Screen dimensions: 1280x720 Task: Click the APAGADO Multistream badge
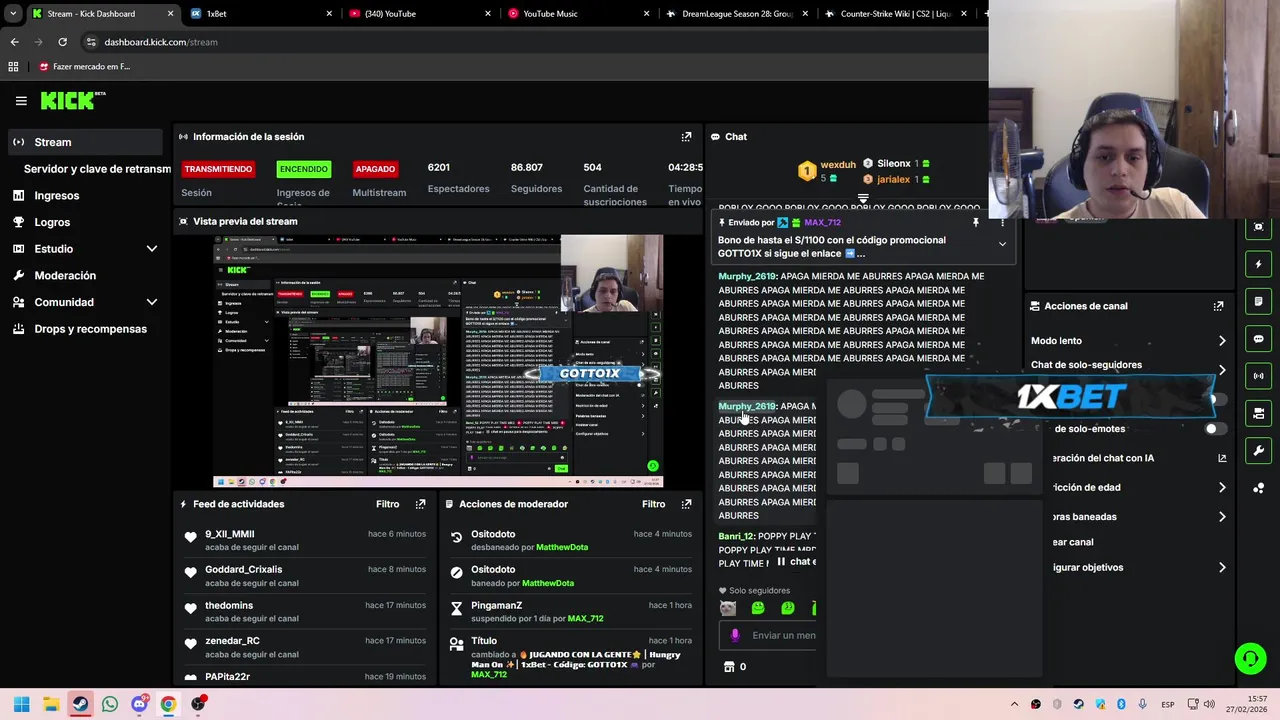[x=375, y=169]
